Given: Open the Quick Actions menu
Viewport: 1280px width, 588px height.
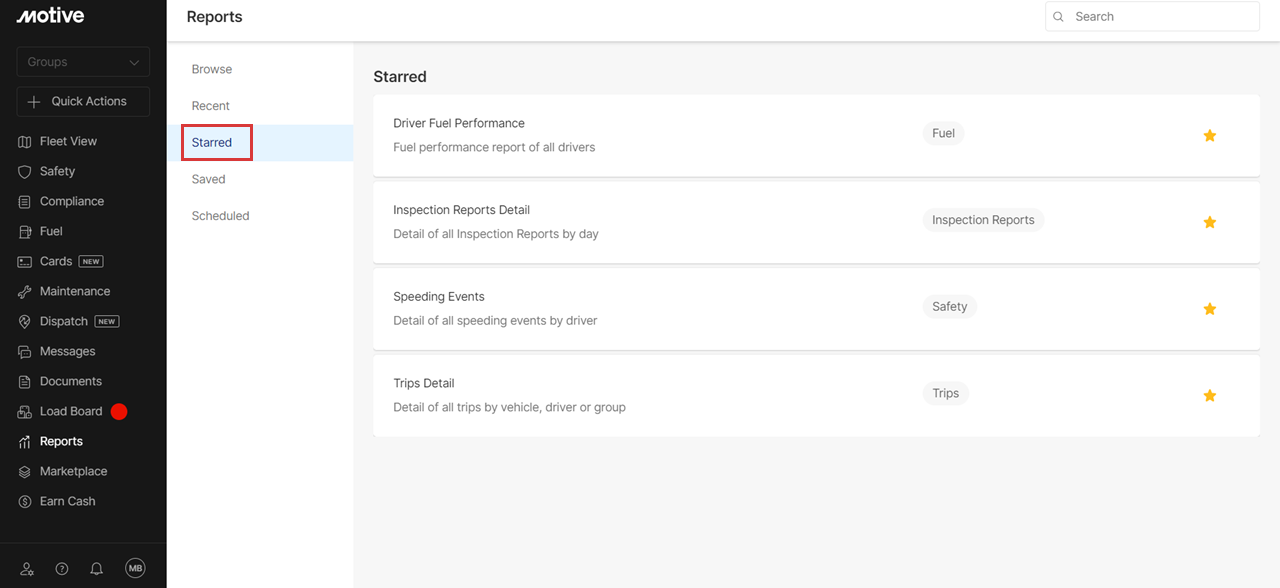Looking at the screenshot, I should (83, 101).
